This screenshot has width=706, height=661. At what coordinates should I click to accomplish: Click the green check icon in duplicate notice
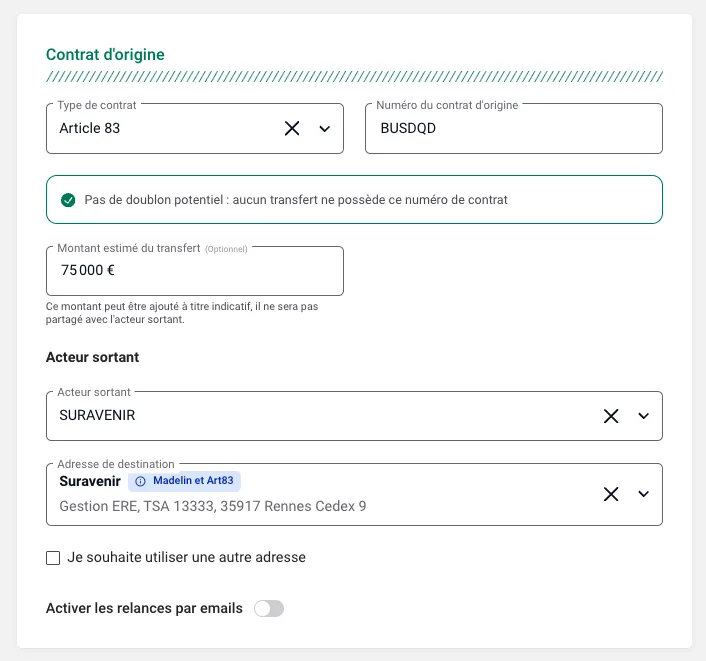68,200
